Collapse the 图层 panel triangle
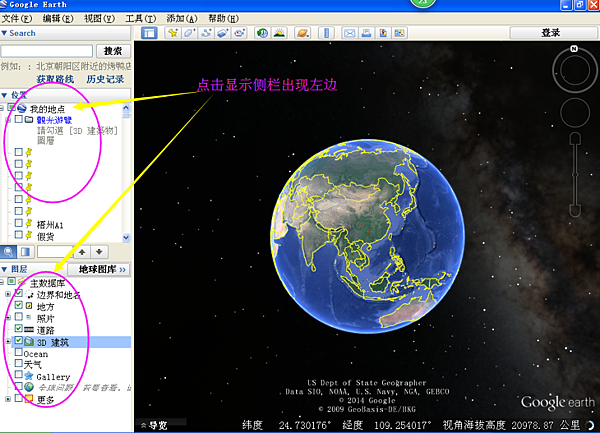 point(4,269)
